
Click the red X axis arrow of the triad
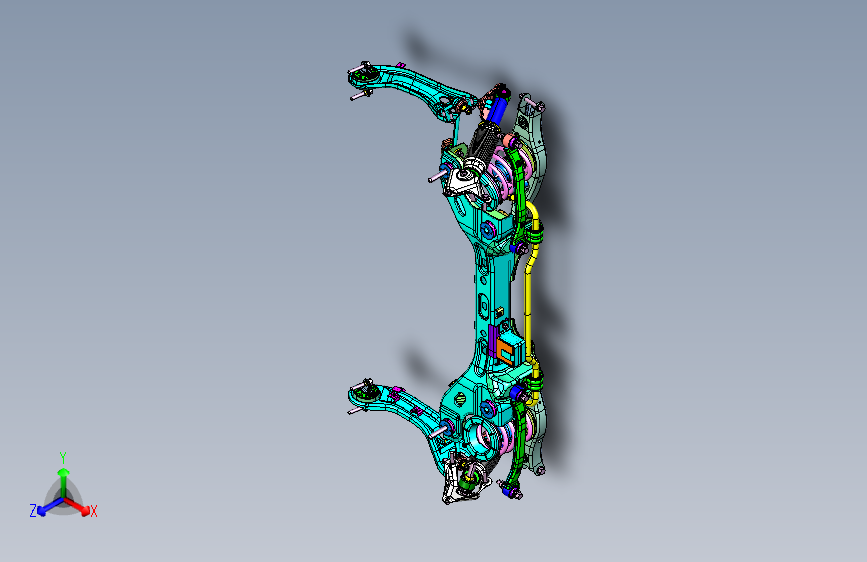click(x=76, y=506)
